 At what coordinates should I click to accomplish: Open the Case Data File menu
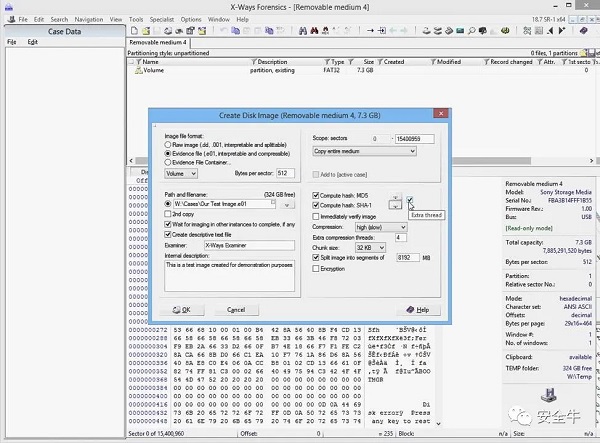(x=12, y=42)
